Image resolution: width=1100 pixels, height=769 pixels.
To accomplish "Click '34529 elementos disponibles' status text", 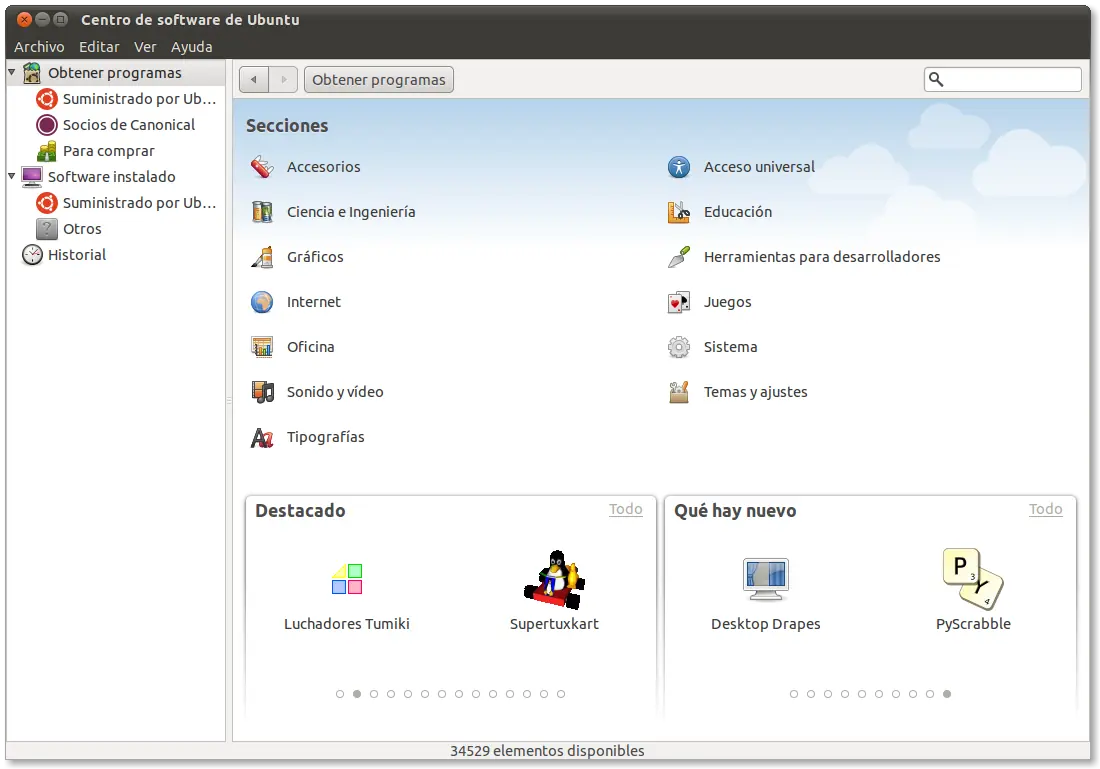I will pos(547,751).
